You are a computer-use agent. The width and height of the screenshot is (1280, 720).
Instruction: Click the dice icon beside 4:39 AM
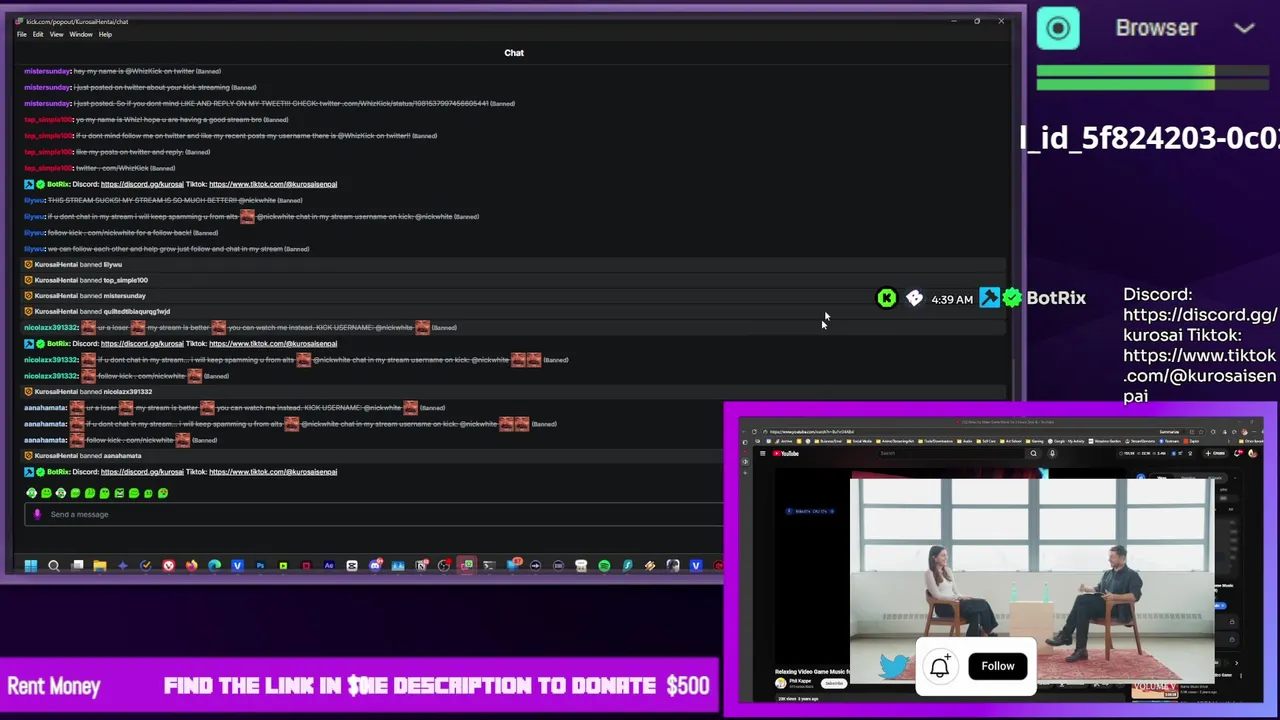[x=914, y=298]
